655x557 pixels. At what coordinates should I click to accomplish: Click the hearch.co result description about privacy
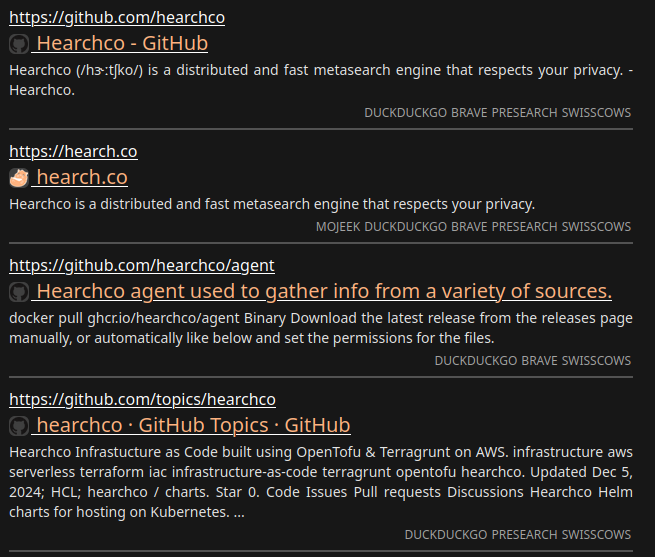[x=272, y=204]
